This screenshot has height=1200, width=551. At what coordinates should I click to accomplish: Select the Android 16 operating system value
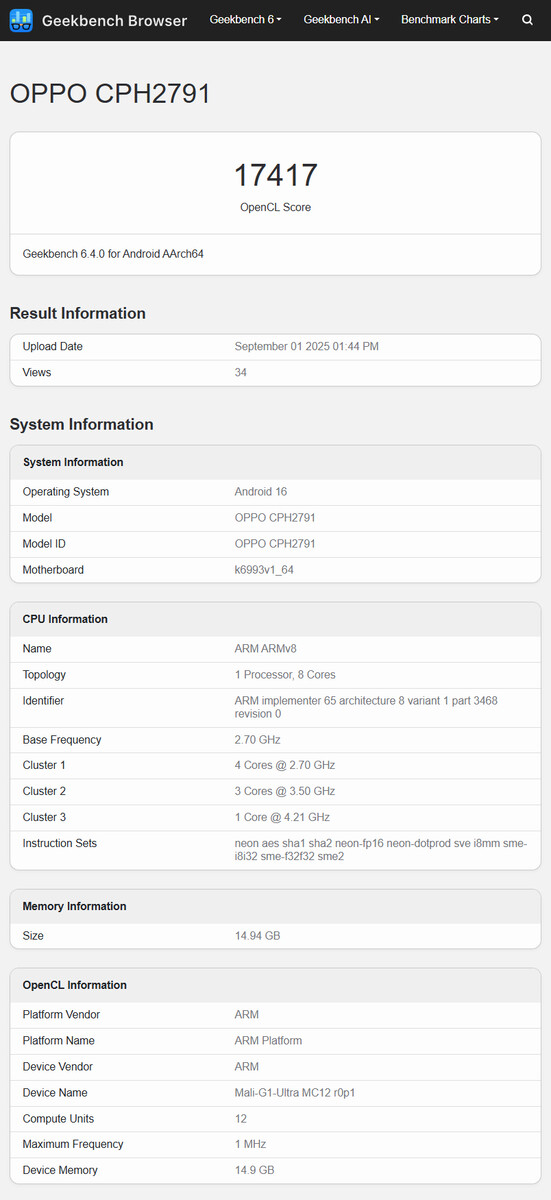pos(260,491)
